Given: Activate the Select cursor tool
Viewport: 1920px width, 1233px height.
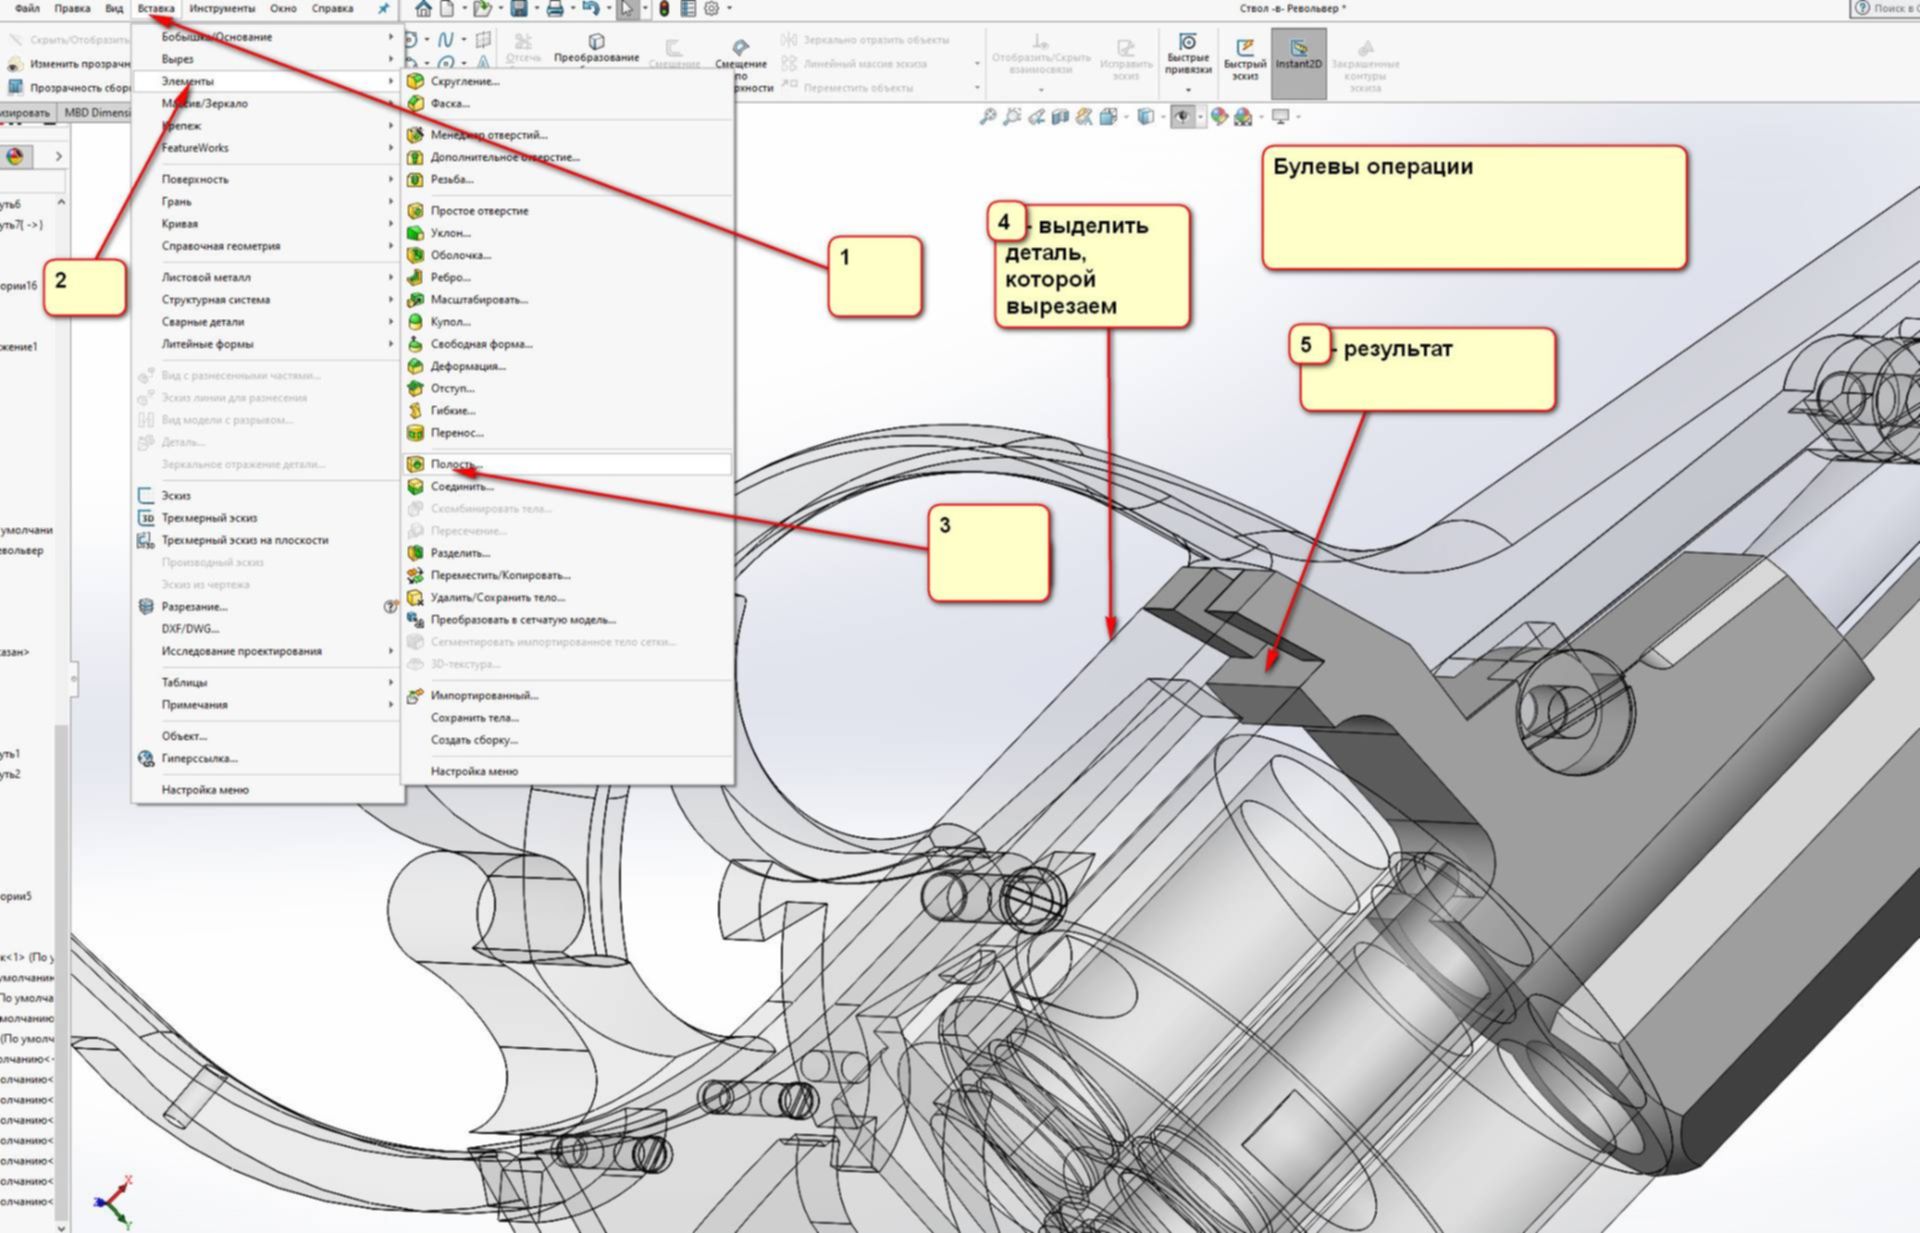Looking at the screenshot, I should tap(627, 9).
